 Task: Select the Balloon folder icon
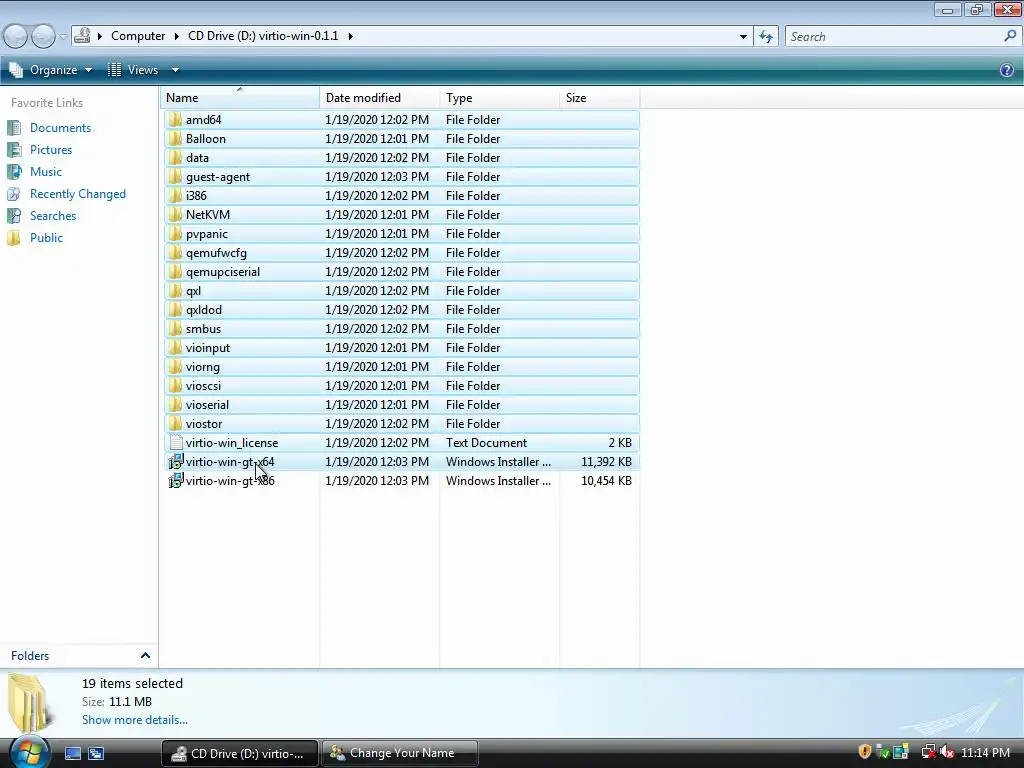point(175,138)
